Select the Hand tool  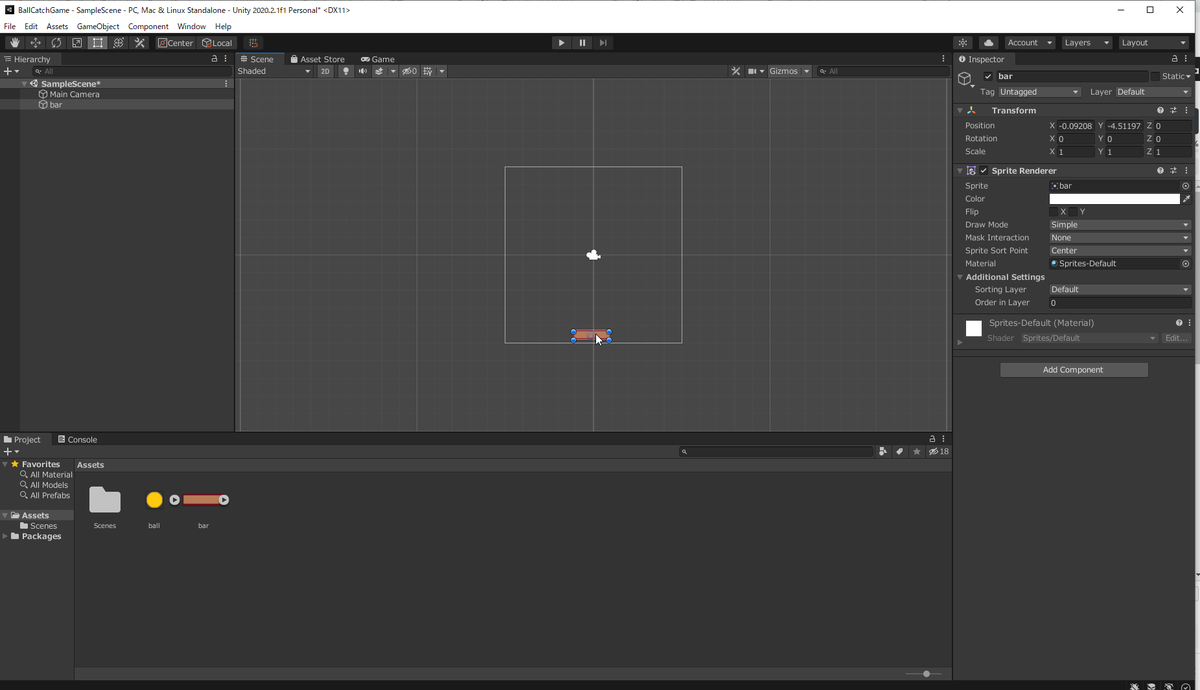click(x=15, y=43)
